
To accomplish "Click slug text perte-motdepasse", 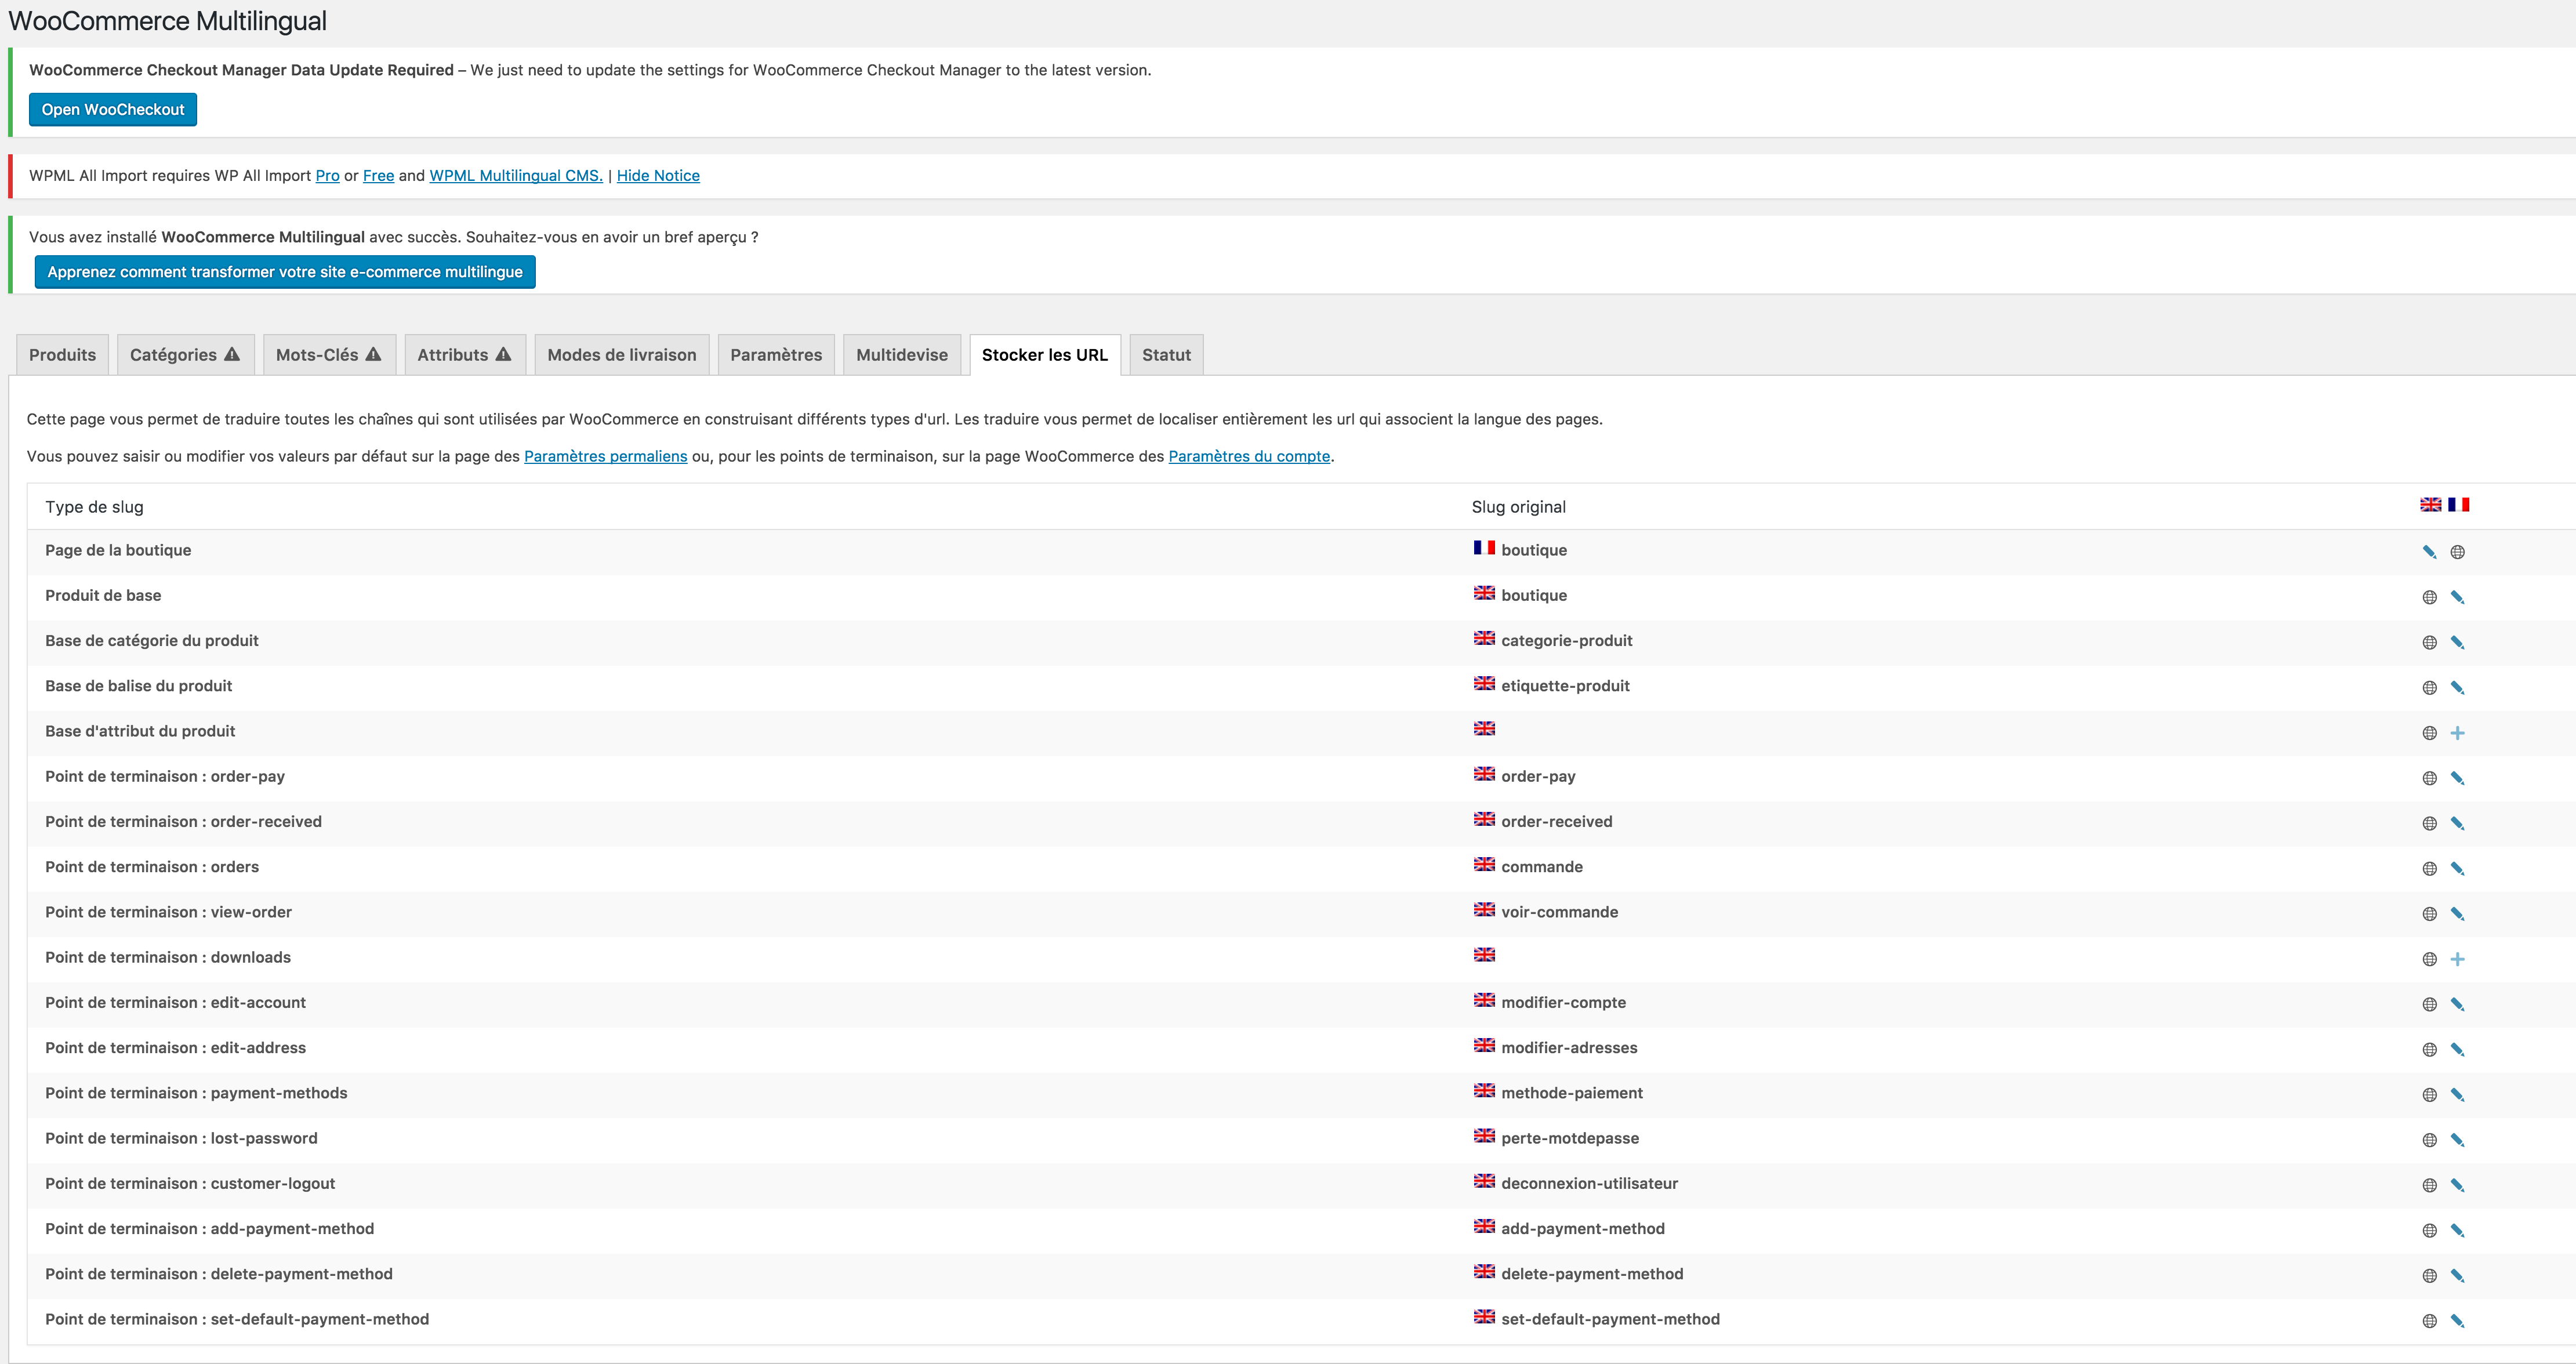I will coord(1570,1138).
